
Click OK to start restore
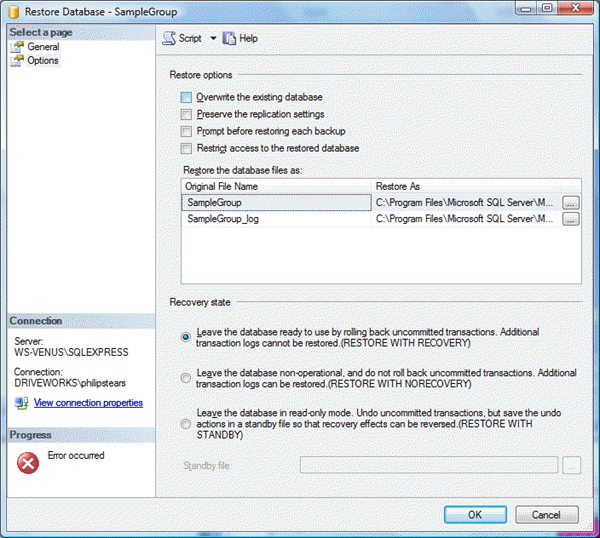tap(475, 514)
